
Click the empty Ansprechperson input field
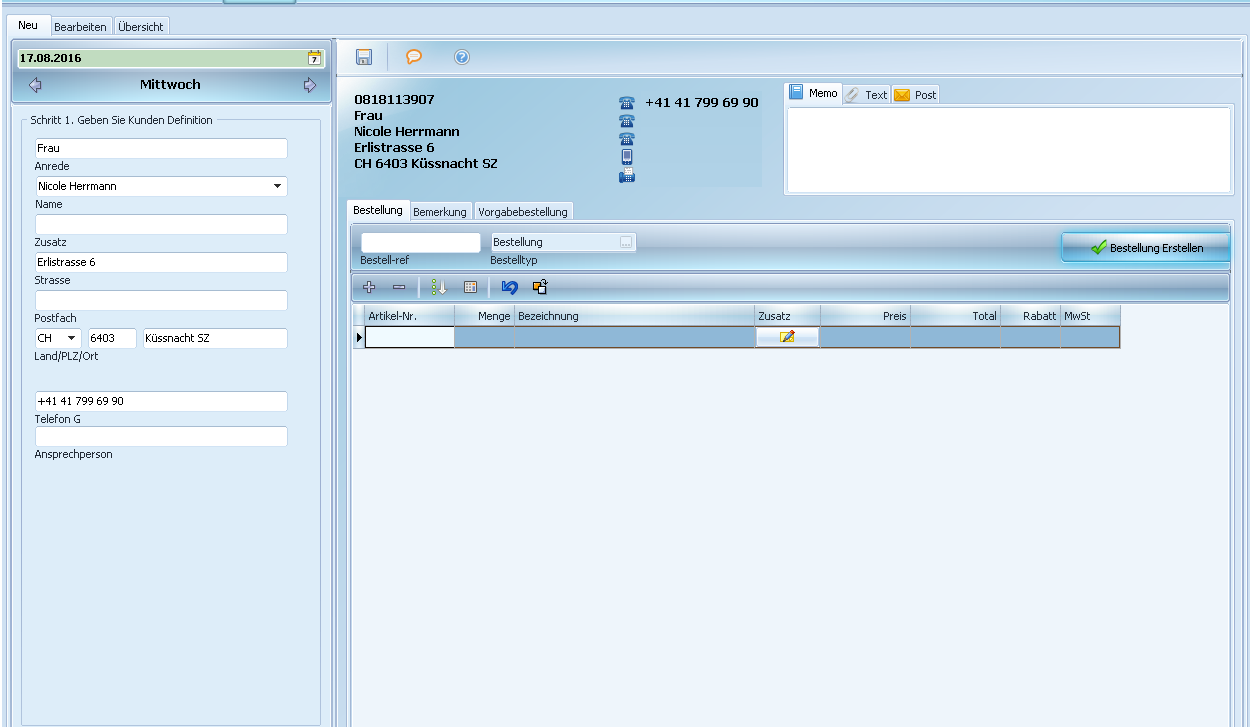click(161, 436)
